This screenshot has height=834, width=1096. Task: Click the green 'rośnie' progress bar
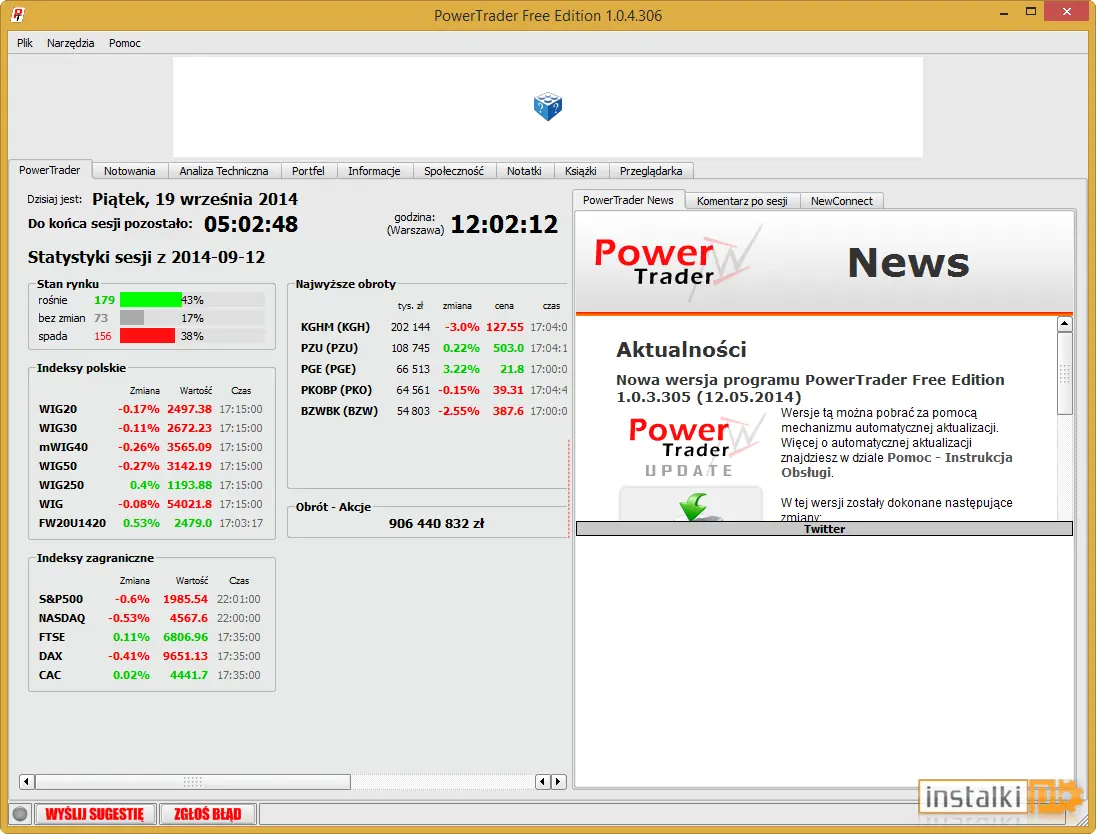[151, 300]
